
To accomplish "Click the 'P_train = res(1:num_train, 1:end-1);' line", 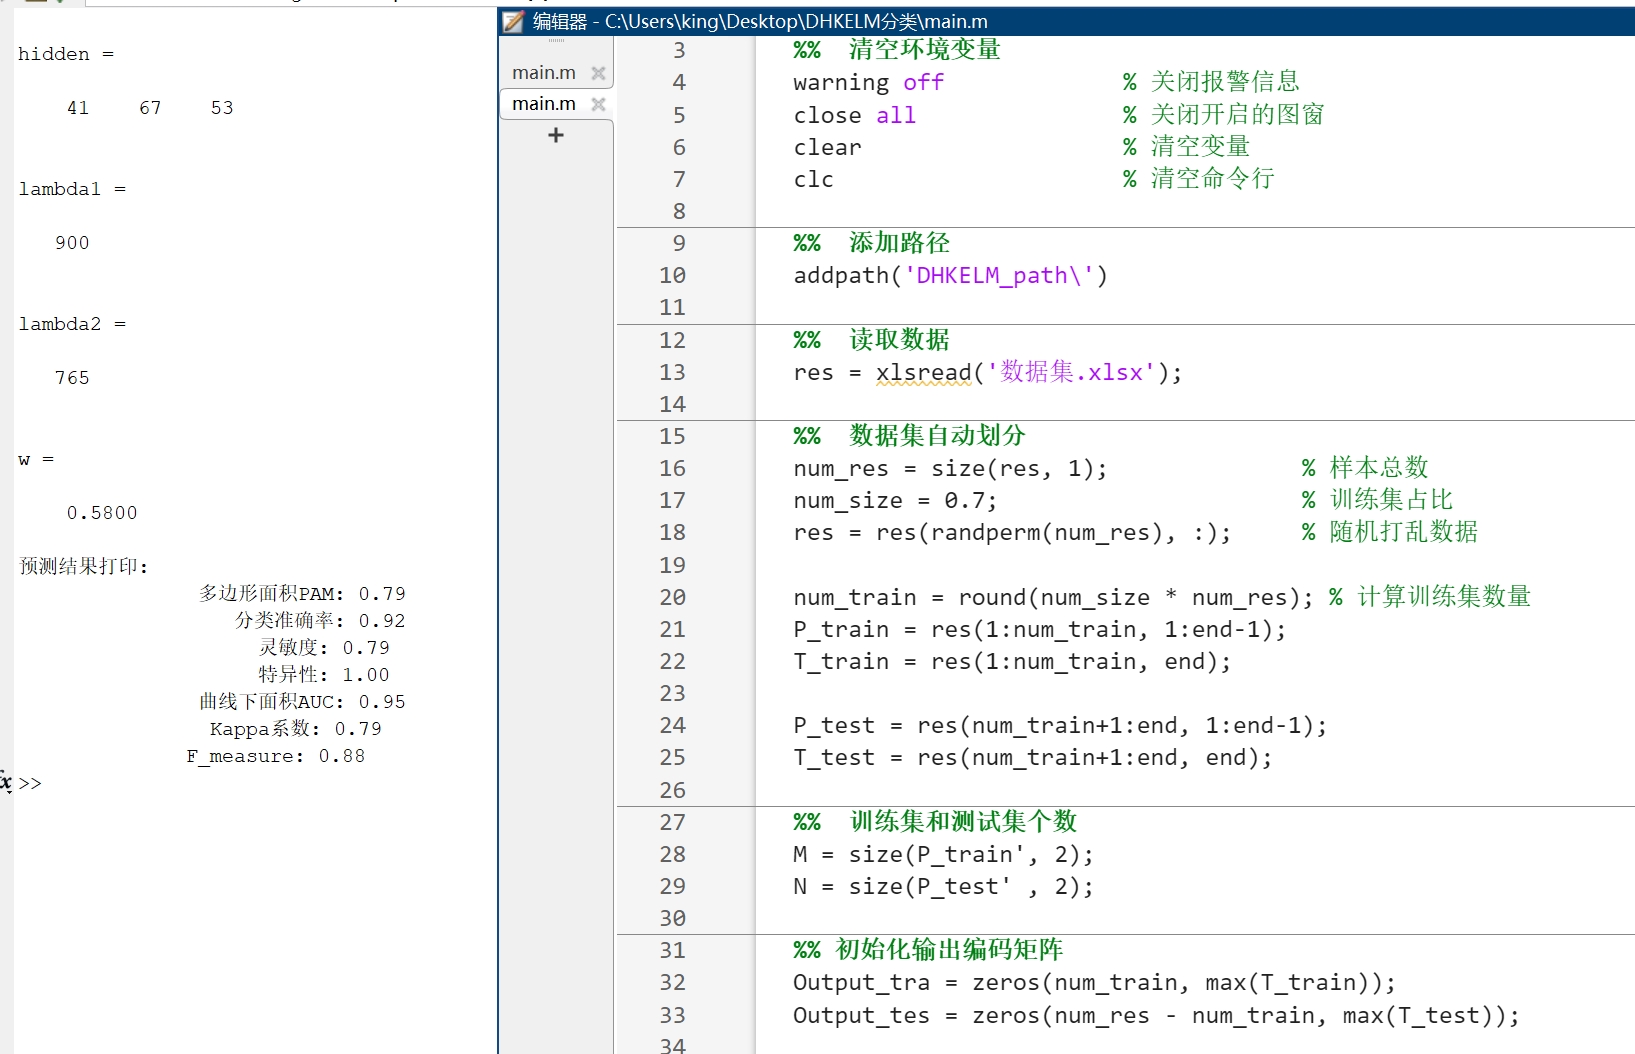I will [x=1039, y=630].
